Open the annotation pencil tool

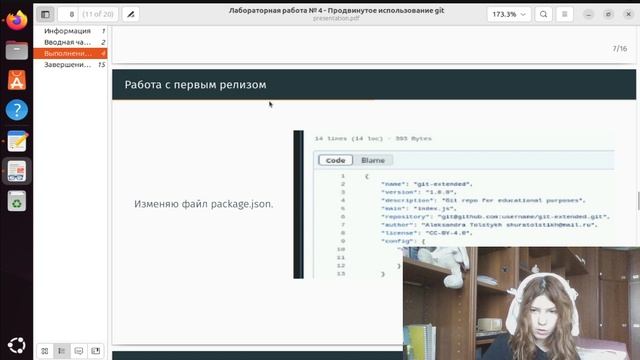[x=131, y=14]
